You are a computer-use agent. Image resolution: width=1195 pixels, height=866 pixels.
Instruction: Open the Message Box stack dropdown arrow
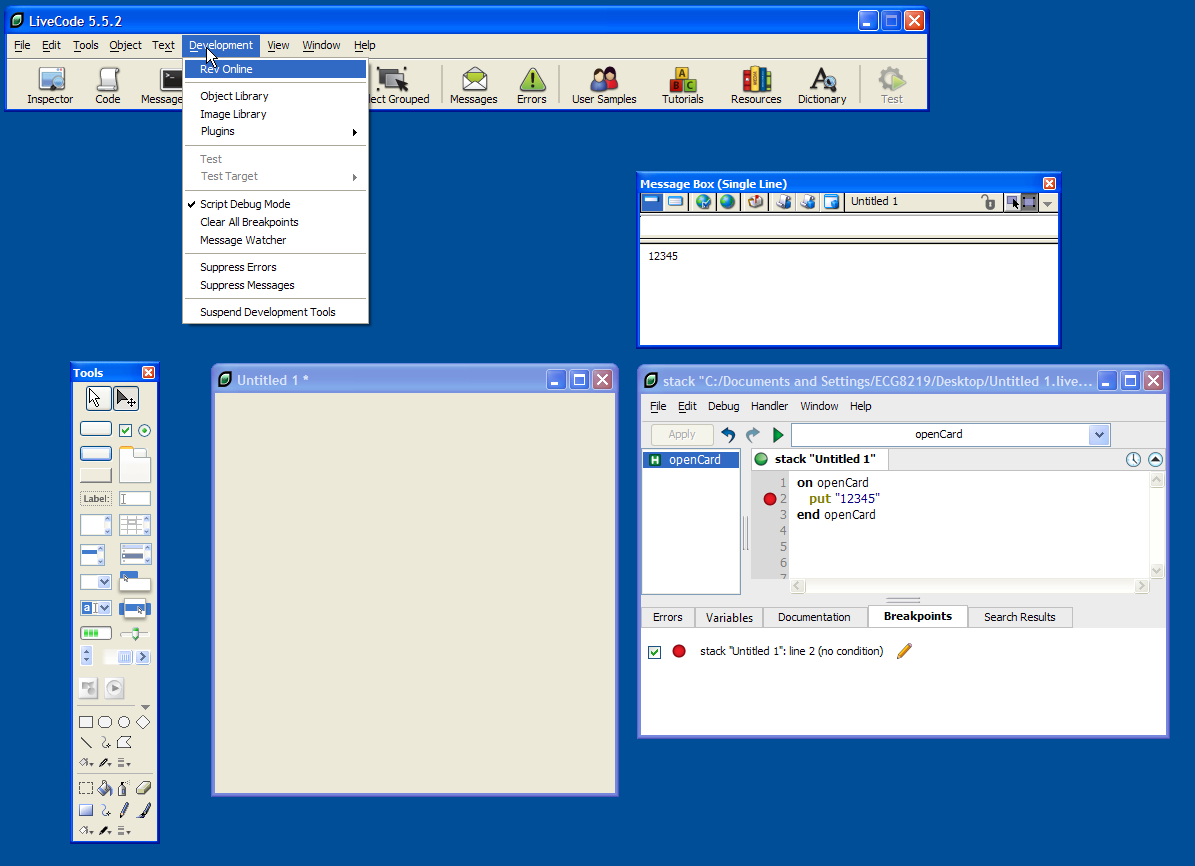pos(1047,202)
